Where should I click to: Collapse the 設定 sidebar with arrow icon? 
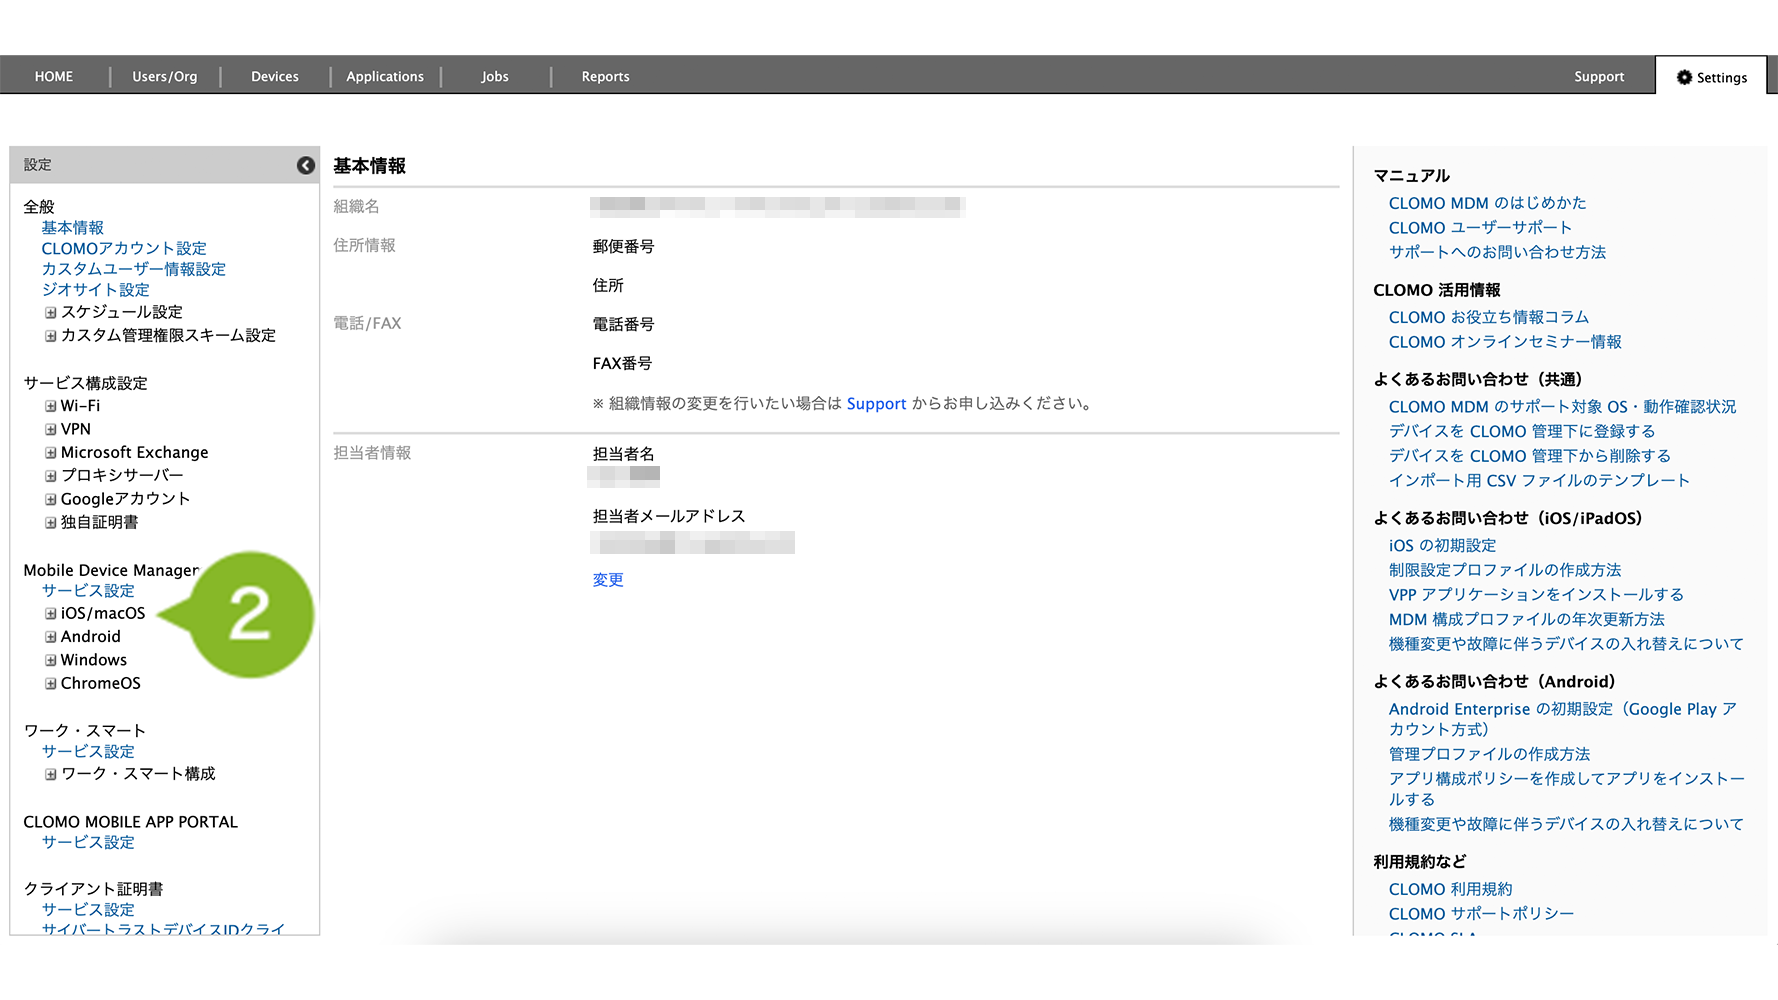pyautogui.click(x=306, y=166)
